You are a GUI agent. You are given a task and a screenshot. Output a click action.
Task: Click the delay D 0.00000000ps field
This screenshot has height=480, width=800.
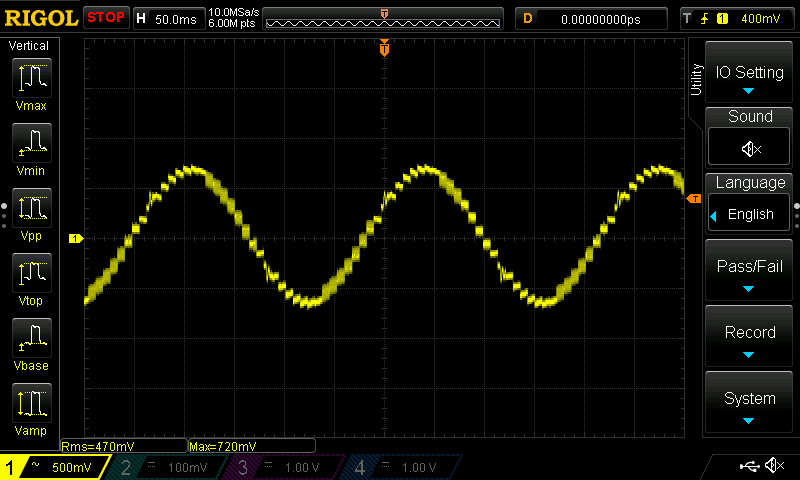(x=591, y=19)
